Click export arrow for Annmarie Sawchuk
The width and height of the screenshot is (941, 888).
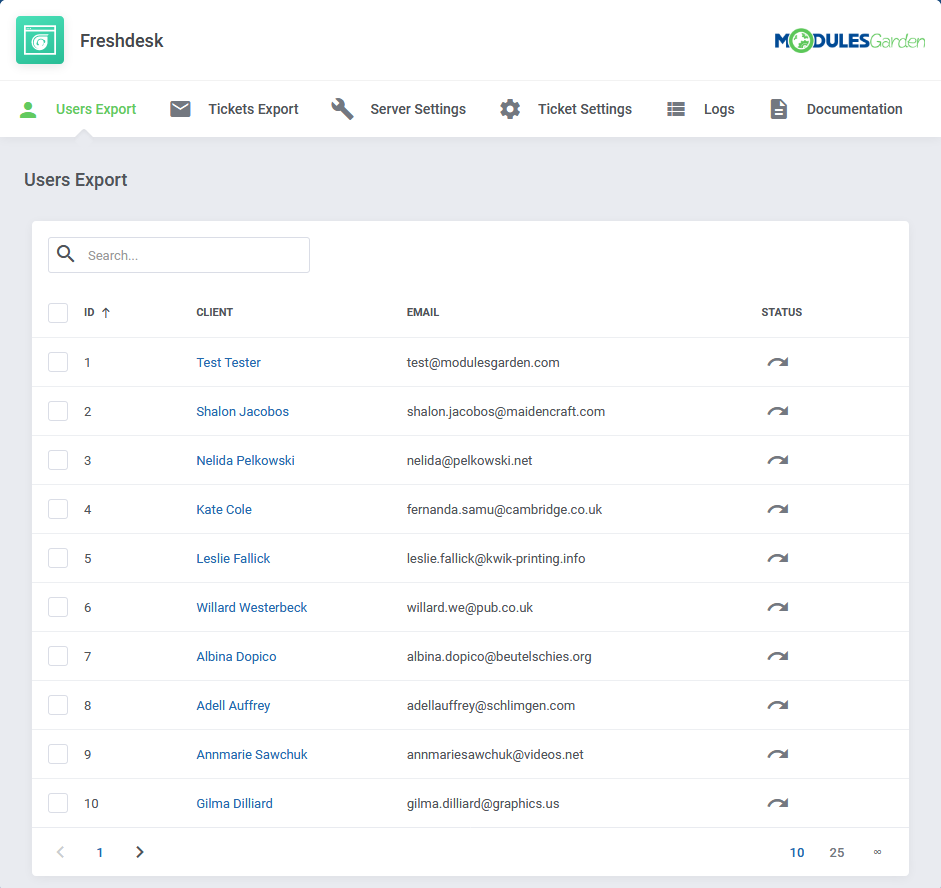coord(778,754)
